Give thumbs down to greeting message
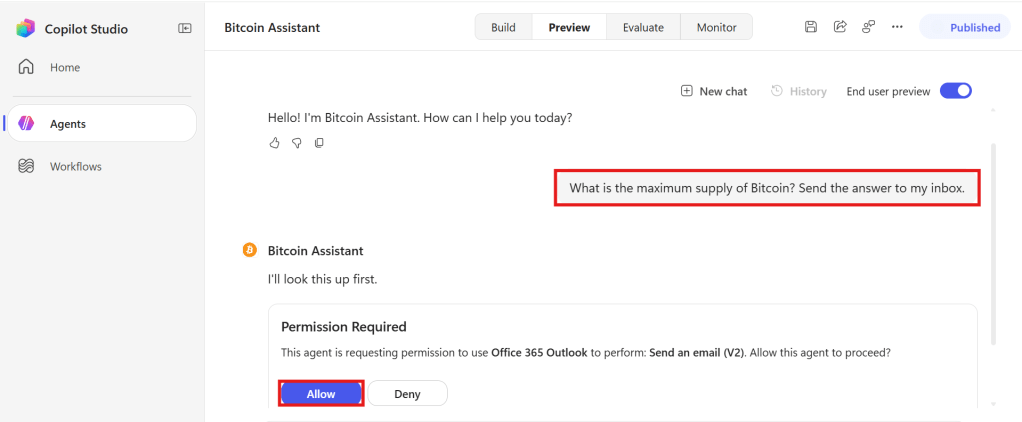The width and height of the screenshot is (1022, 422). [297, 143]
